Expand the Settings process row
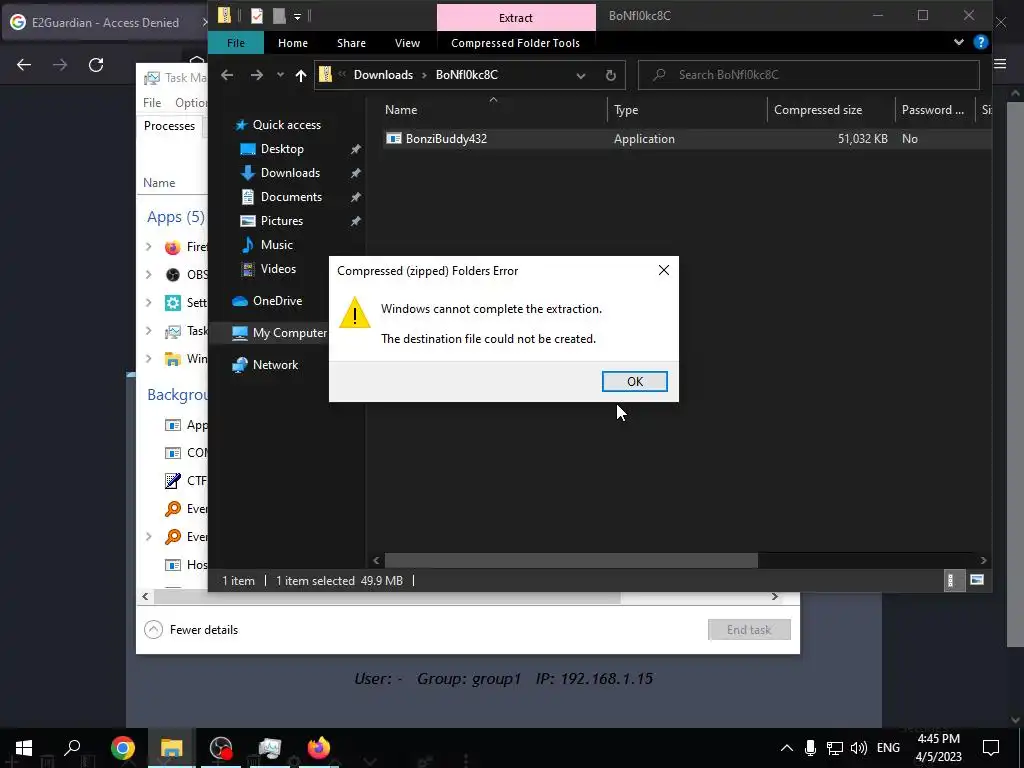This screenshot has width=1024, height=768. (x=148, y=302)
